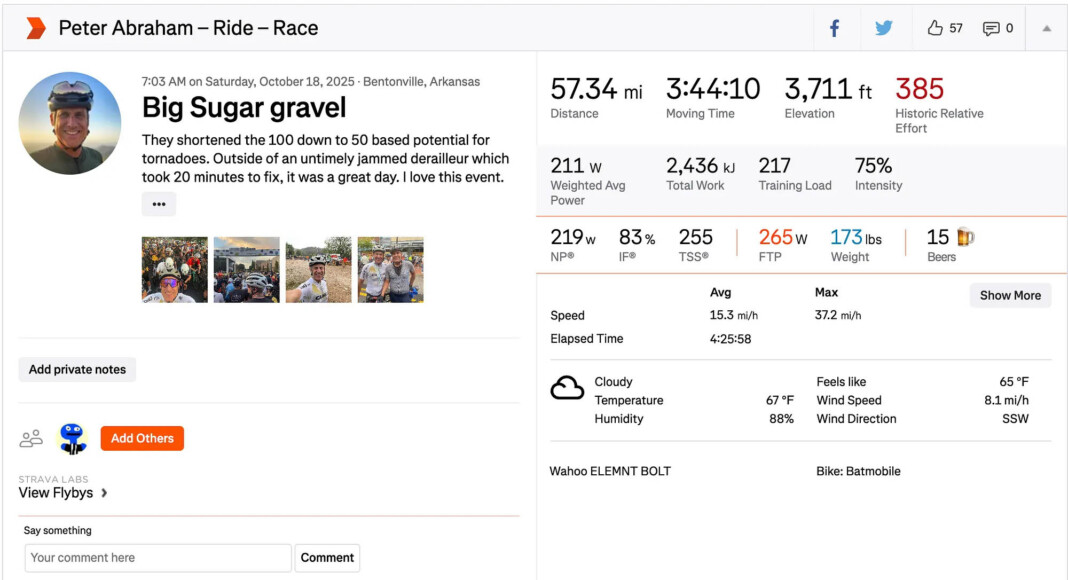Click the Strava orange chevron logo
The height and width of the screenshot is (580, 1068).
point(36,28)
